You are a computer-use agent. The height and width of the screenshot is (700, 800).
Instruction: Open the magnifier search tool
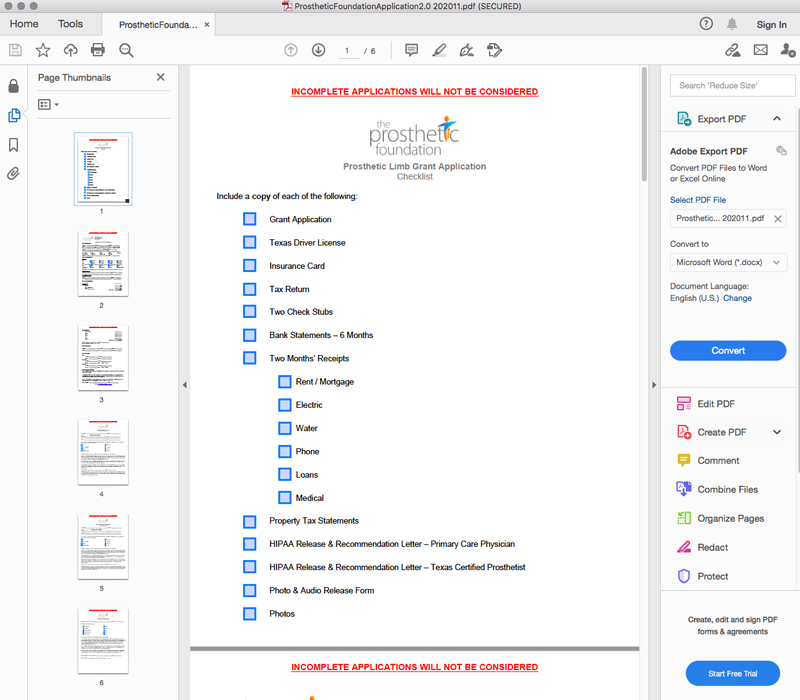[126, 50]
